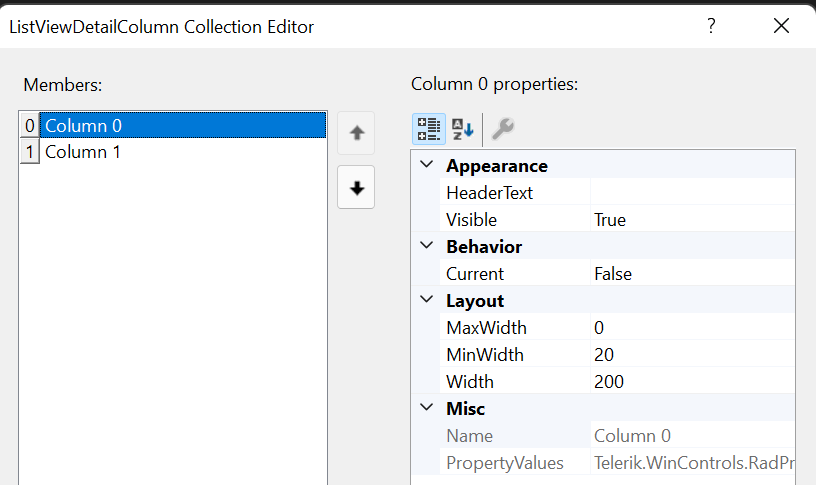
Task: Click the Current property False value
Action: 692,274
